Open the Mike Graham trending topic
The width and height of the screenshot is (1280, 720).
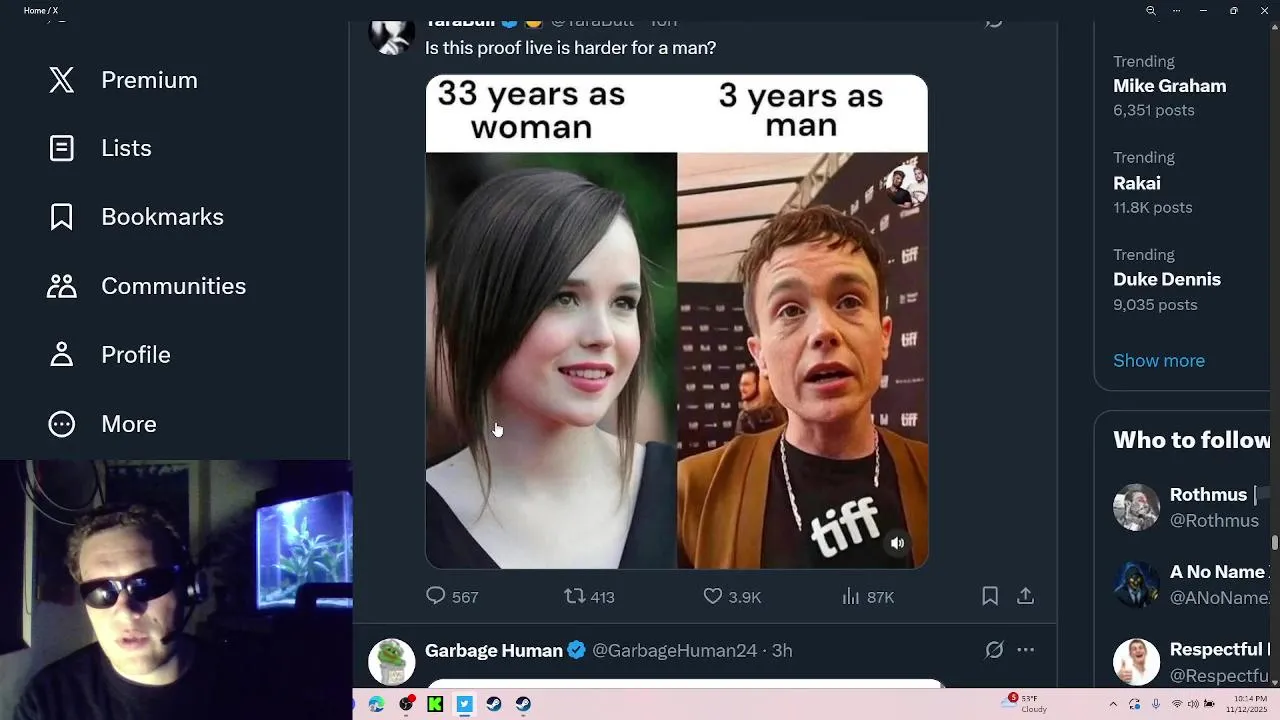point(1170,86)
